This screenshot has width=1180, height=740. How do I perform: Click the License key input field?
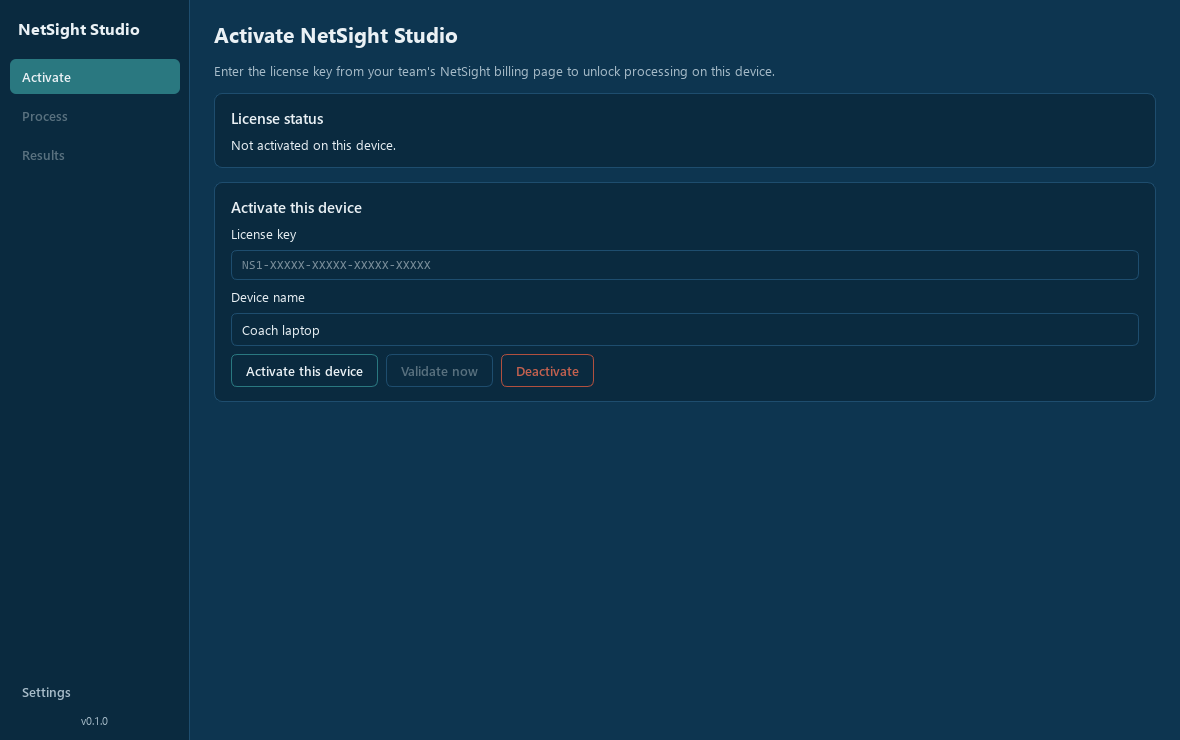click(x=684, y=265)
